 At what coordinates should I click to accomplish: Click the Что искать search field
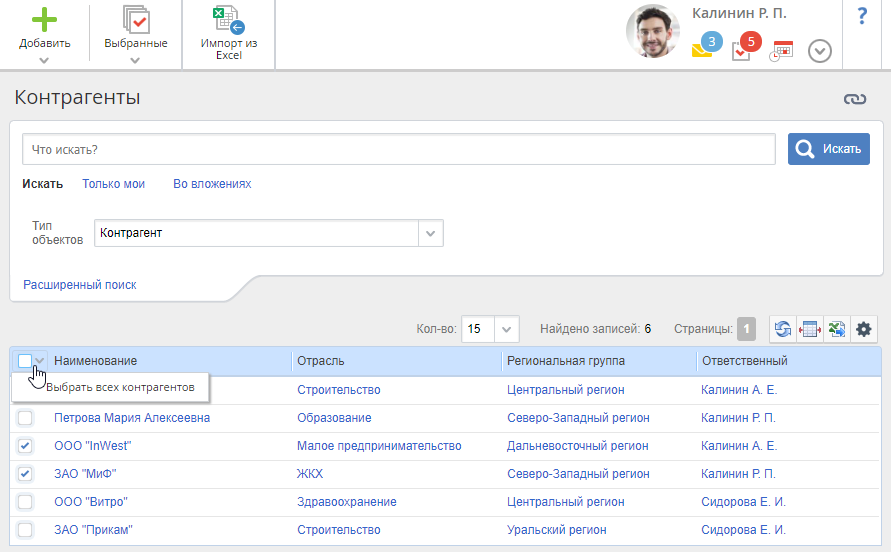click(x=398, y=150)
